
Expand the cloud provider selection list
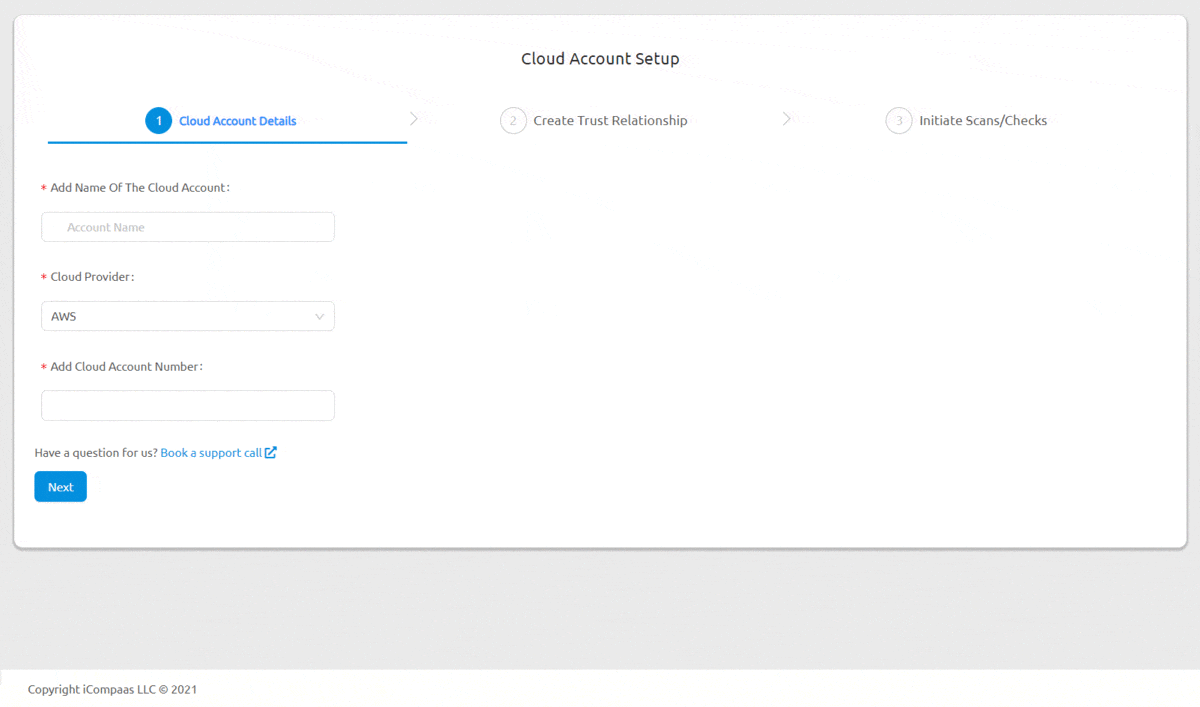pos(187,316)
